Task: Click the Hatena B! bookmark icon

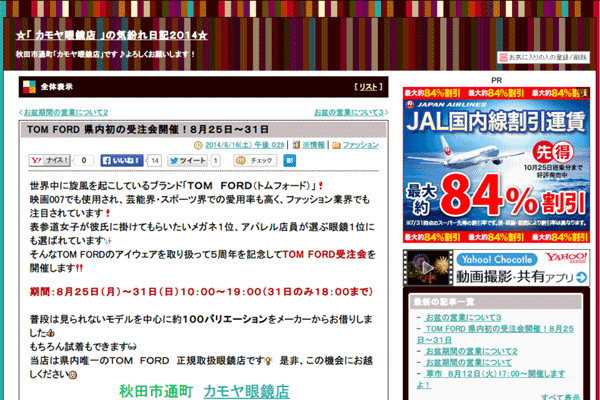Action: point(290,160)
